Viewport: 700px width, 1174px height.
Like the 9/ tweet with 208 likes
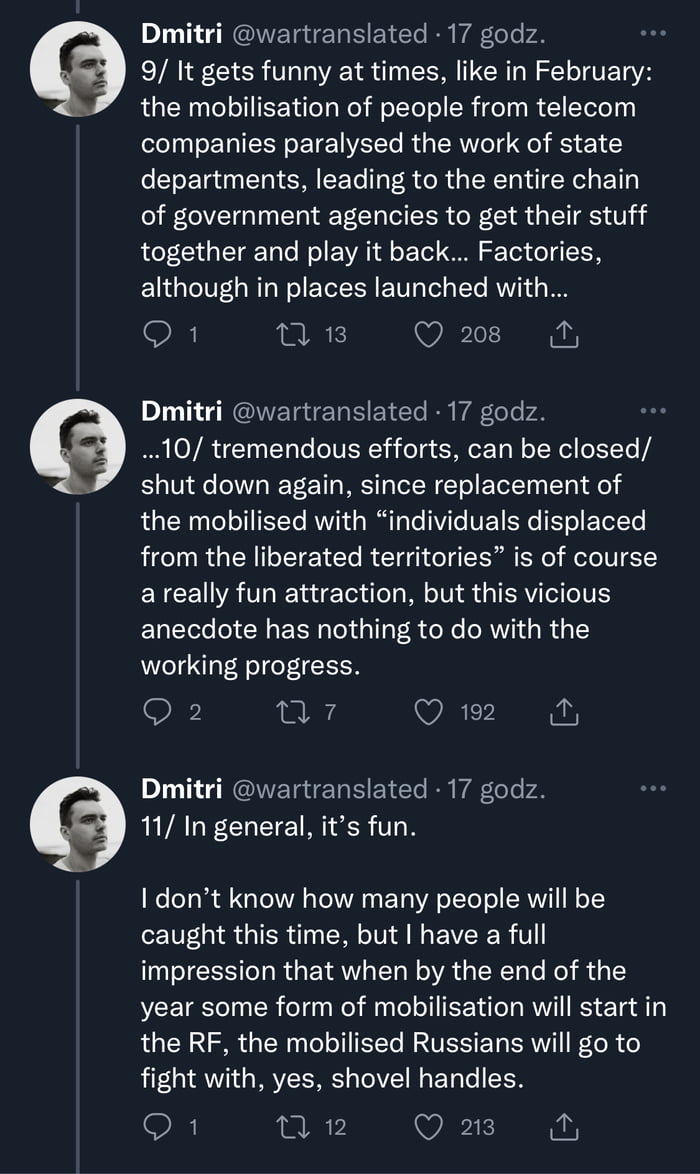coord(431,335)
